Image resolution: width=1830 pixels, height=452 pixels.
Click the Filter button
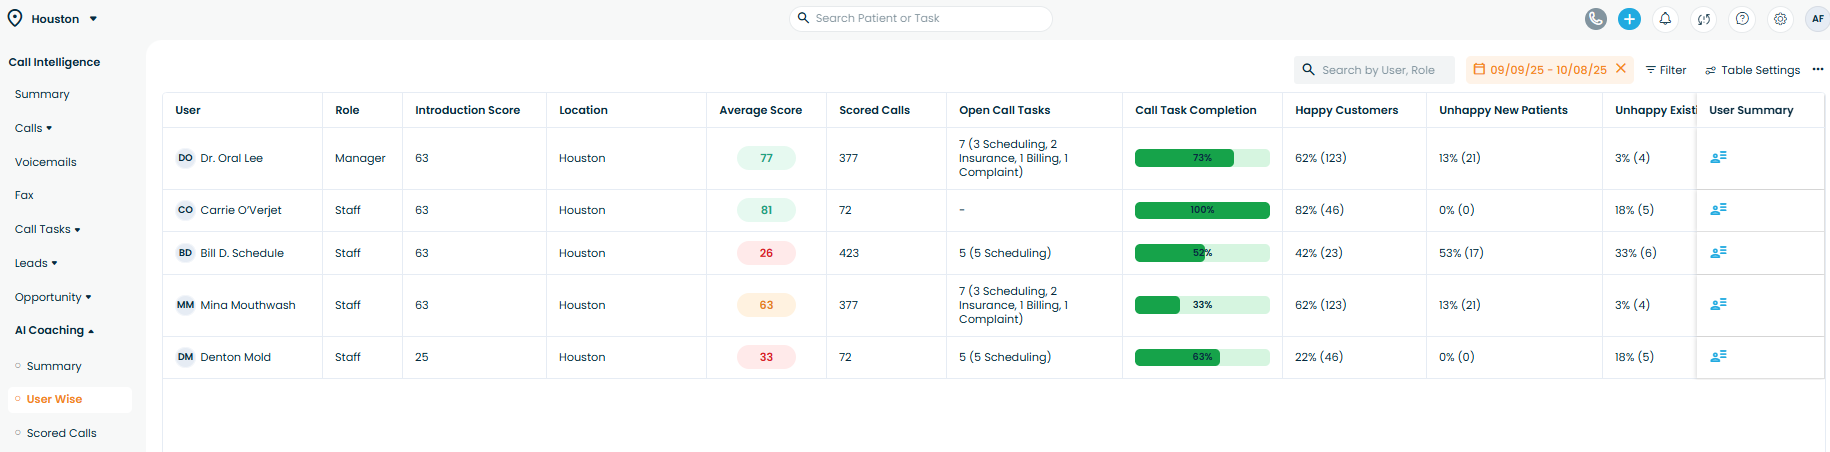[x=1666, y=70]
